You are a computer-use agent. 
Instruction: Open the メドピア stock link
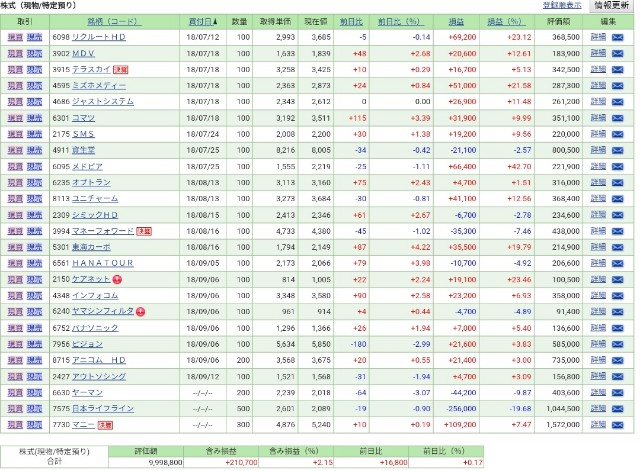point(87,167)
